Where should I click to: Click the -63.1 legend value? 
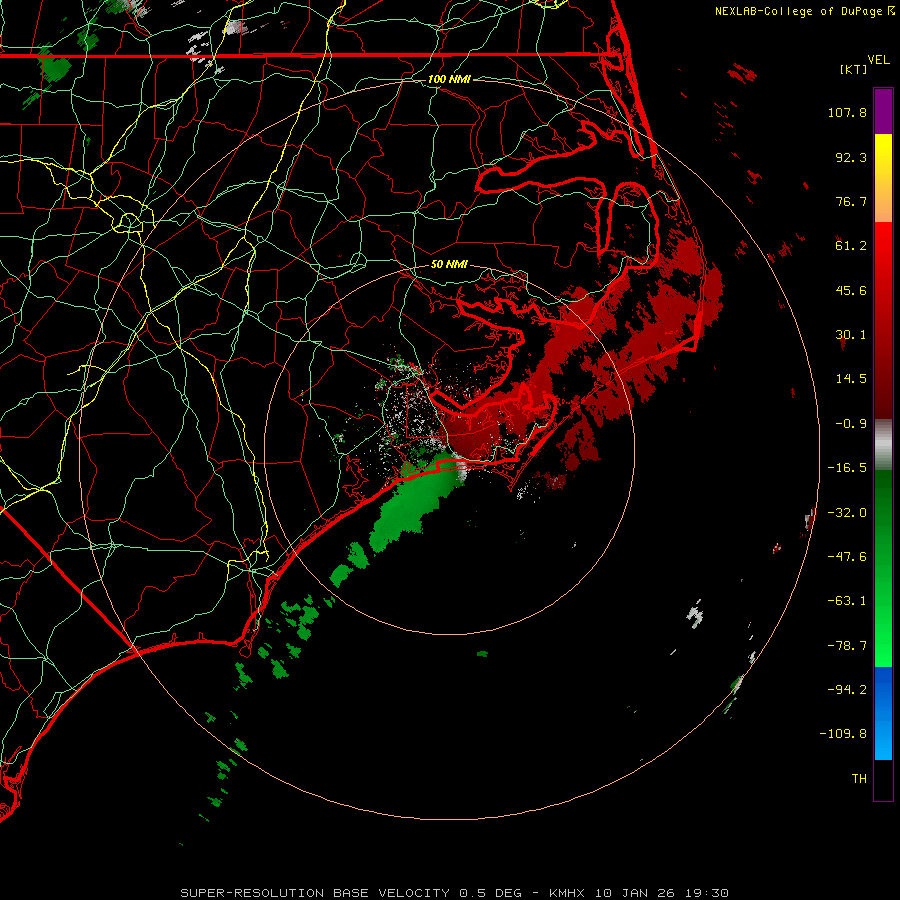coord(847,601)
